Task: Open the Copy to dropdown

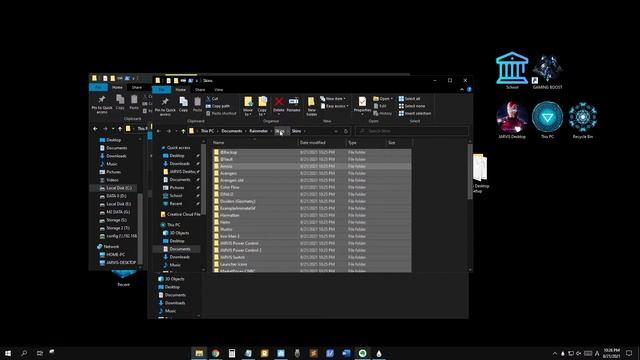Action: point(262,107)
